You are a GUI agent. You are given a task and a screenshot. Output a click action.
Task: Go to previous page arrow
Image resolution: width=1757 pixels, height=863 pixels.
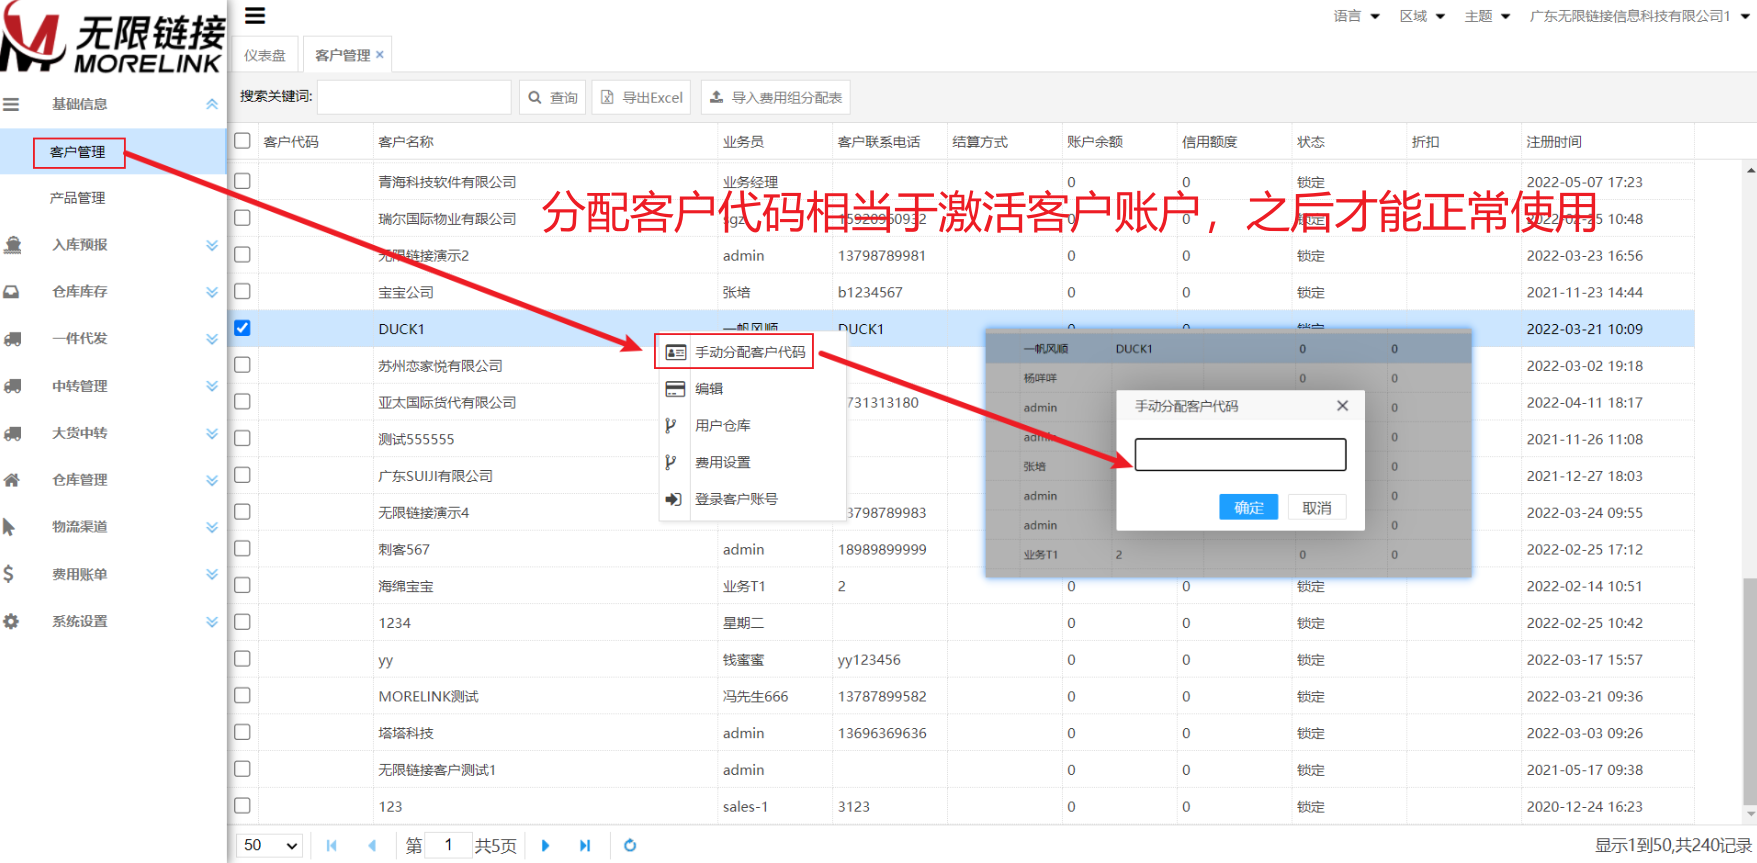click(x=372, y=845)
